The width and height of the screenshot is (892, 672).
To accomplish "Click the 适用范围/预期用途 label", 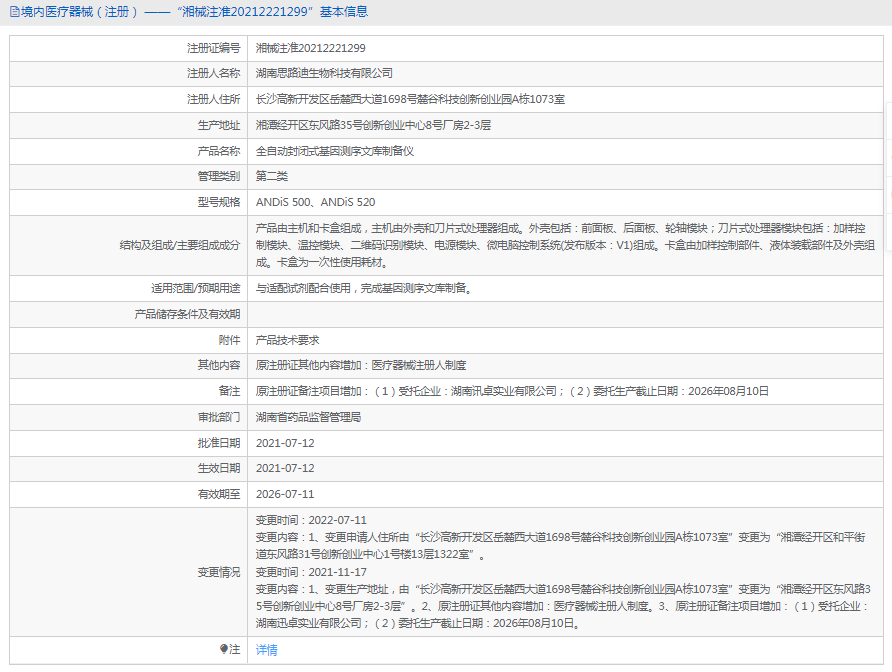I will click(196, 288).
